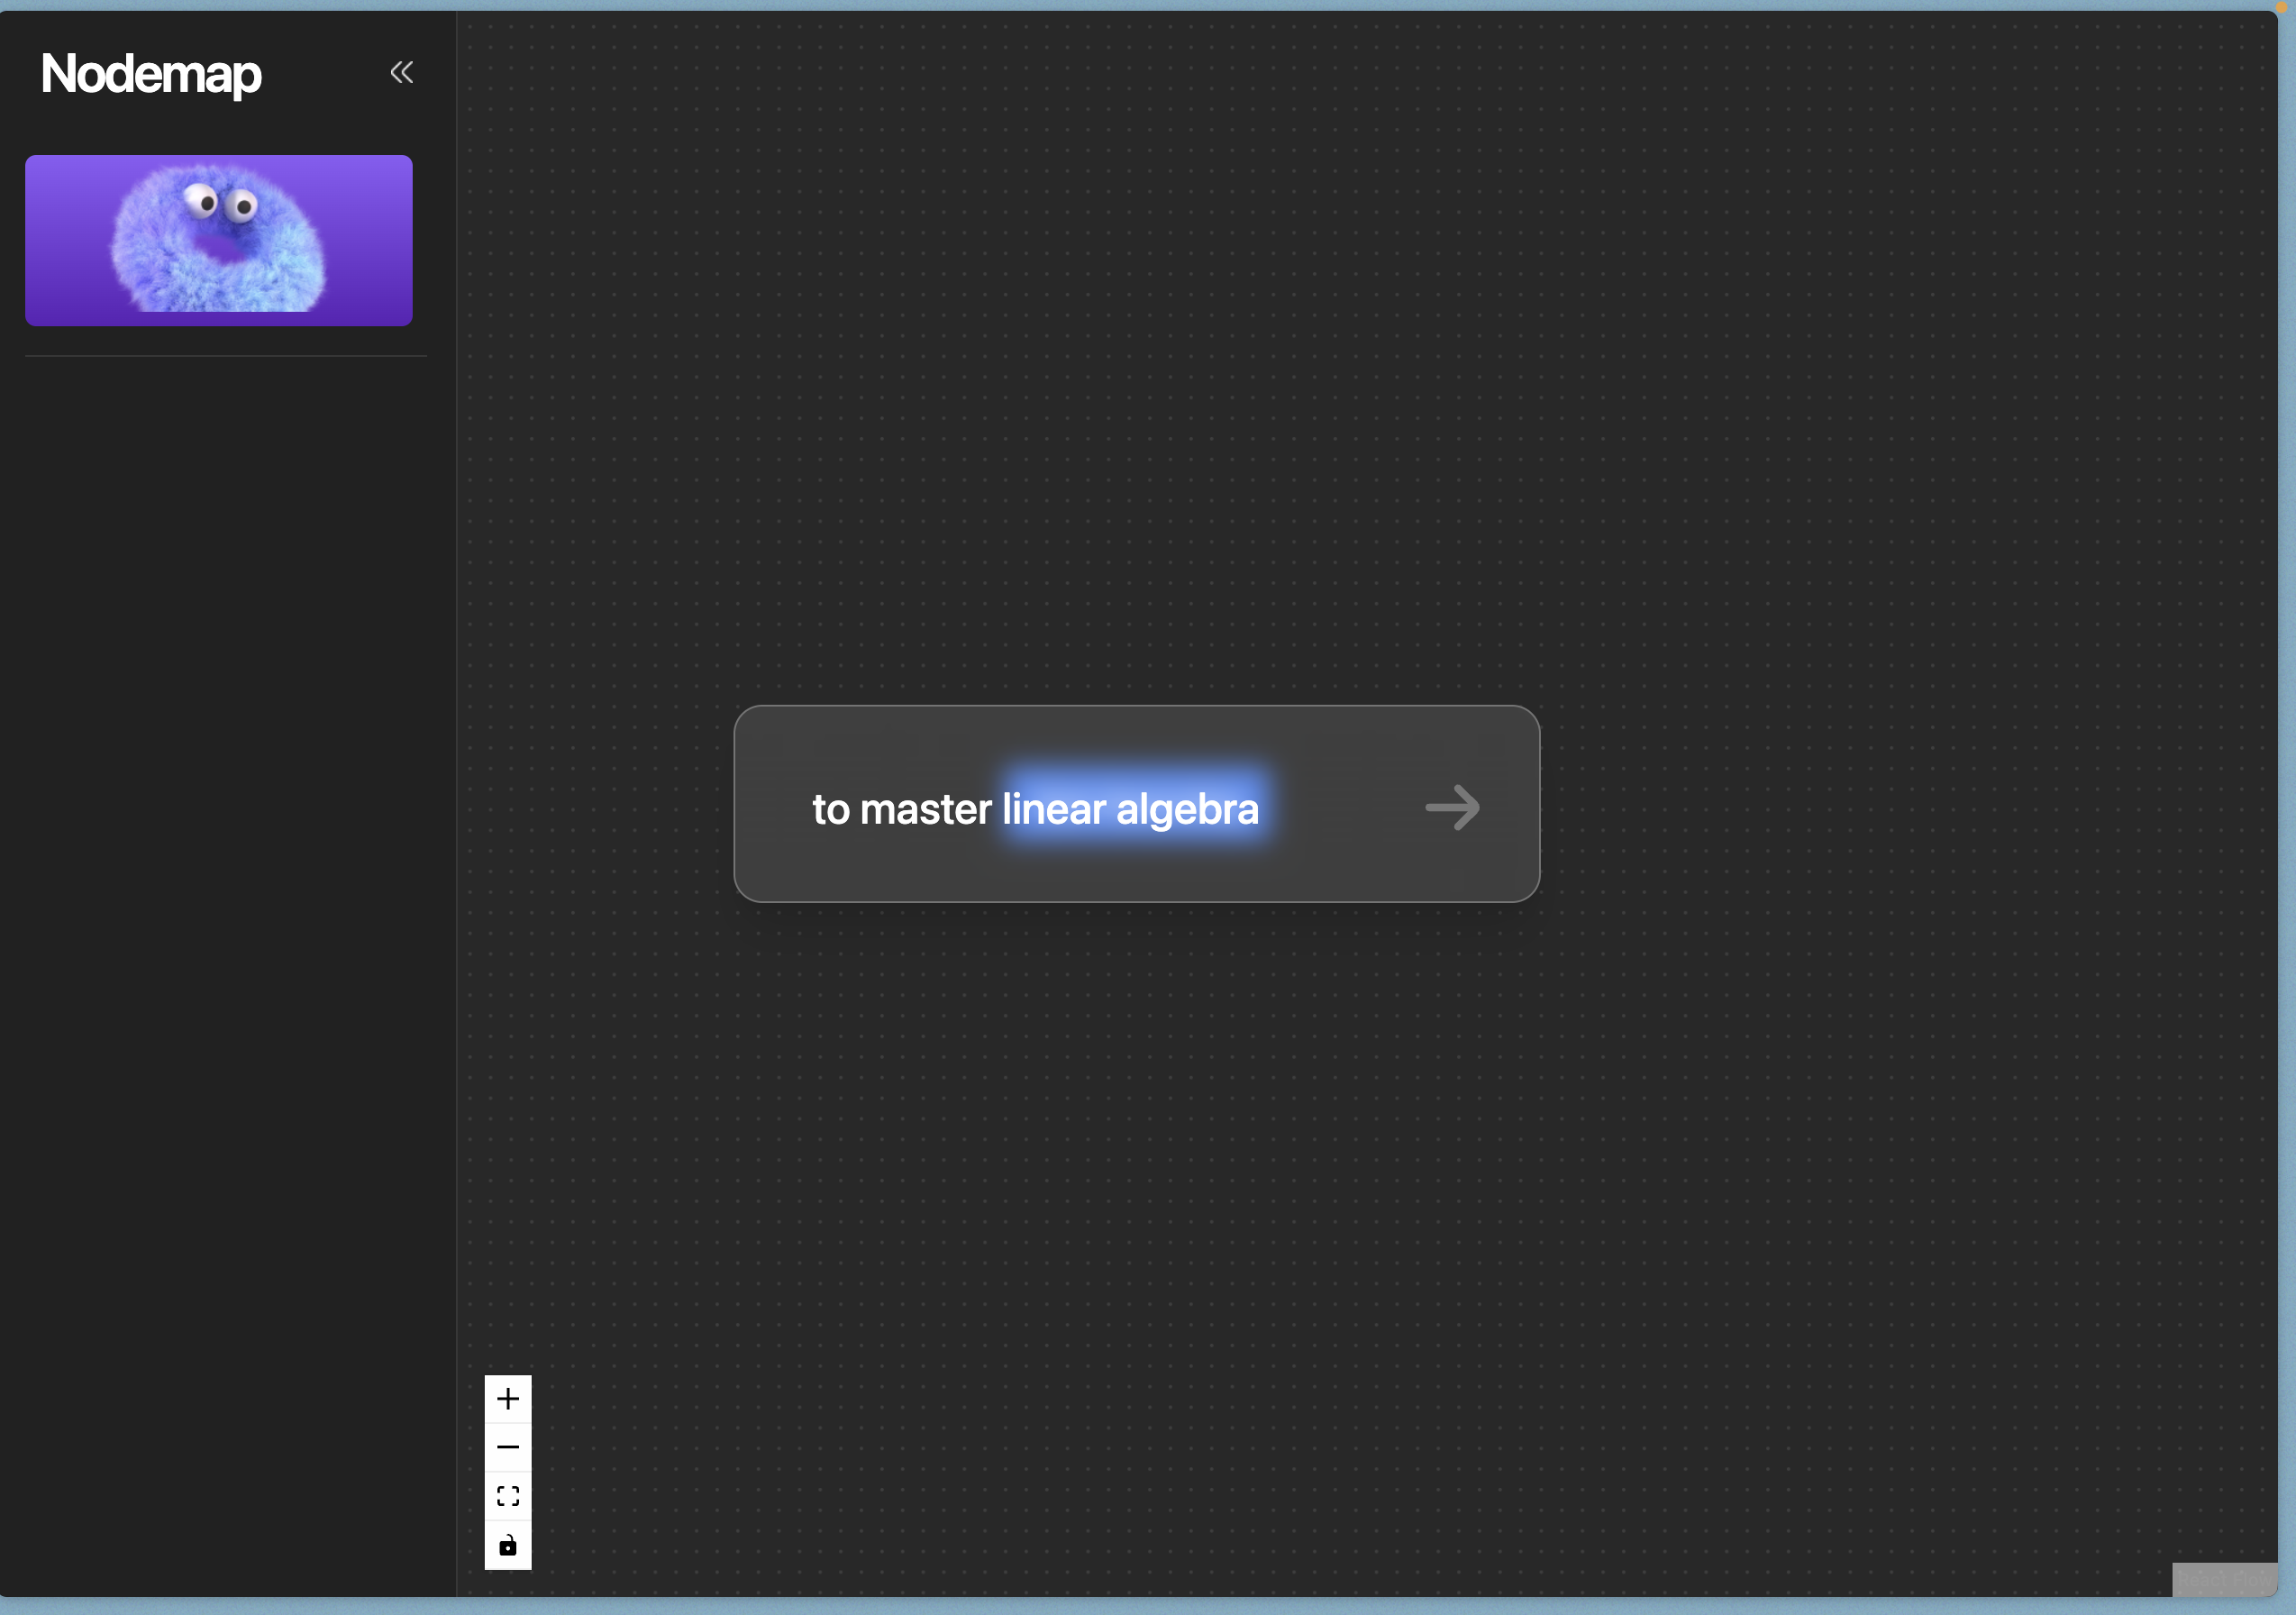Collapse the sidebar with double chevron

coord(401,72)
